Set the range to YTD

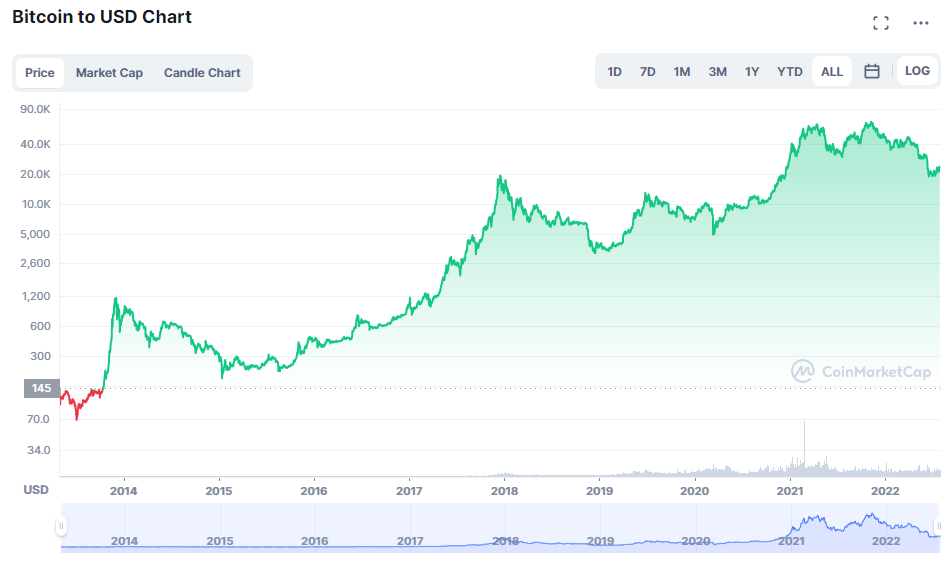point(790,72)
